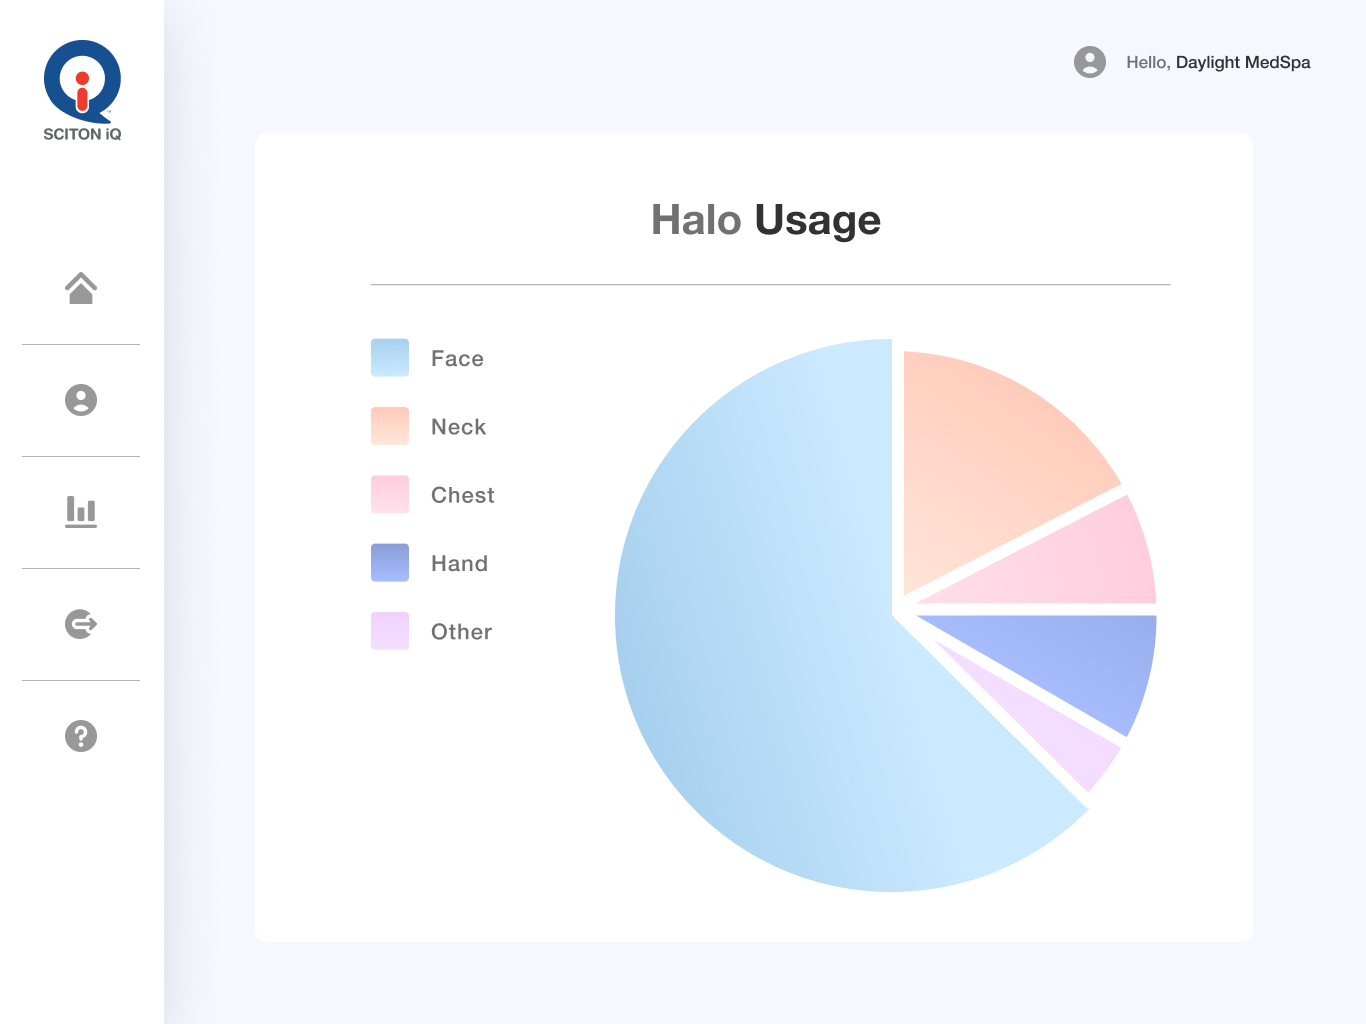Select the Hand legend color swatch
Image resolution: width=1366 pixels, height=1024 pixels.
click(390, 563)
